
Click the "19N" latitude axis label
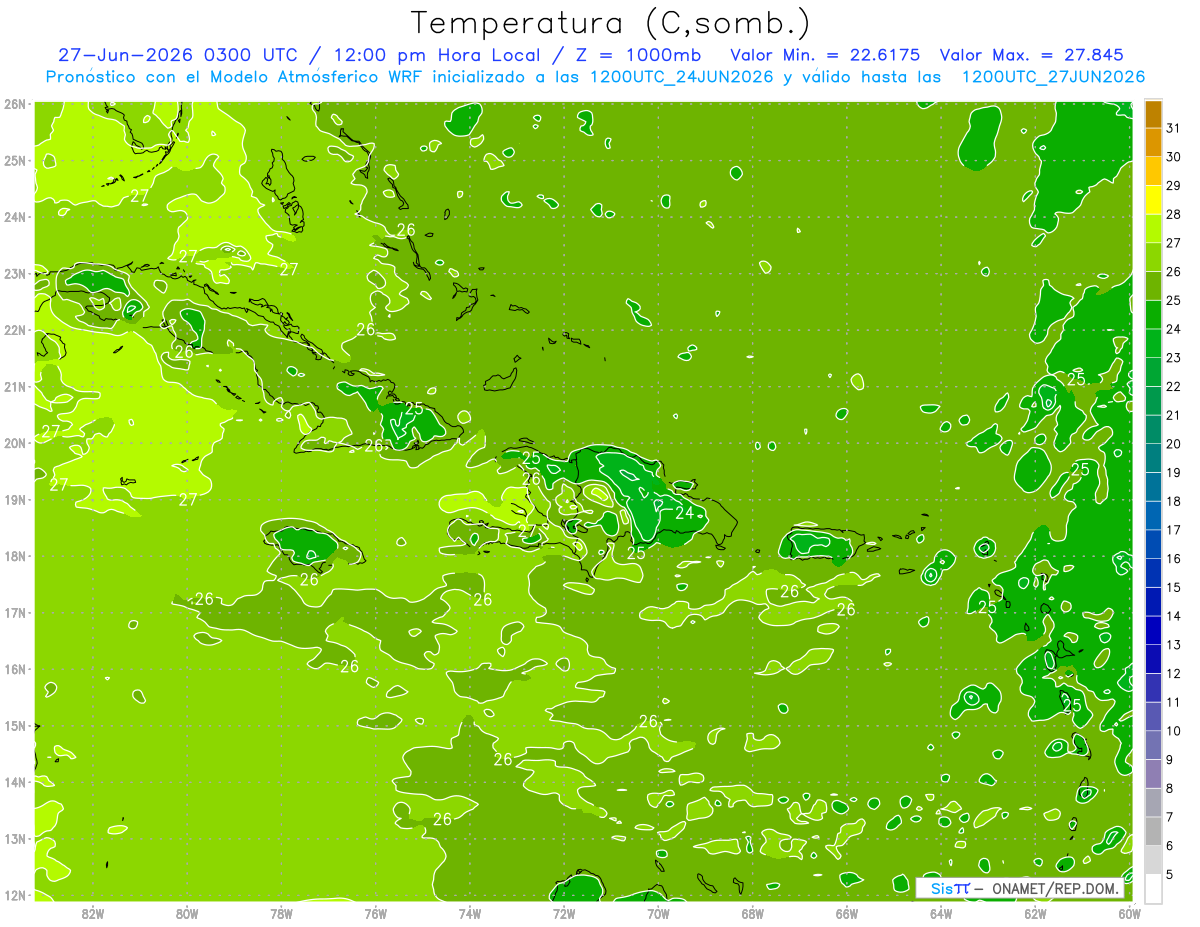14,500
